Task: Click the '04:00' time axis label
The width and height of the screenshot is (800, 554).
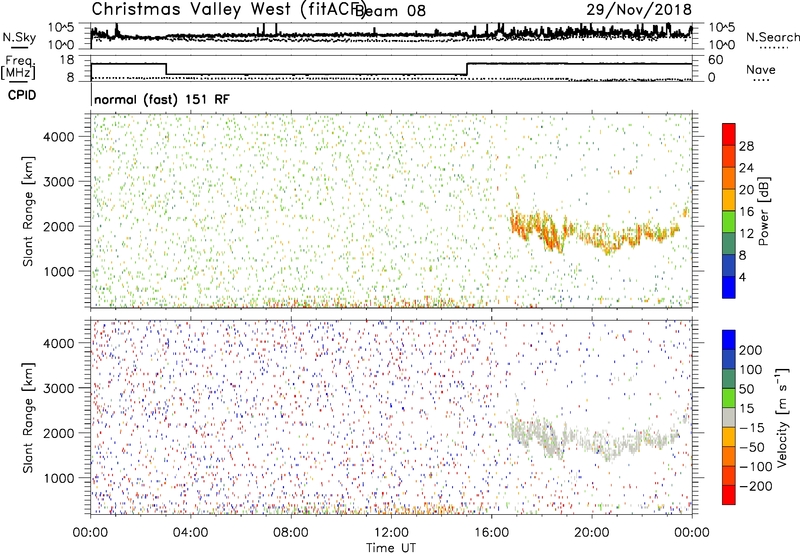Action: 190,533
